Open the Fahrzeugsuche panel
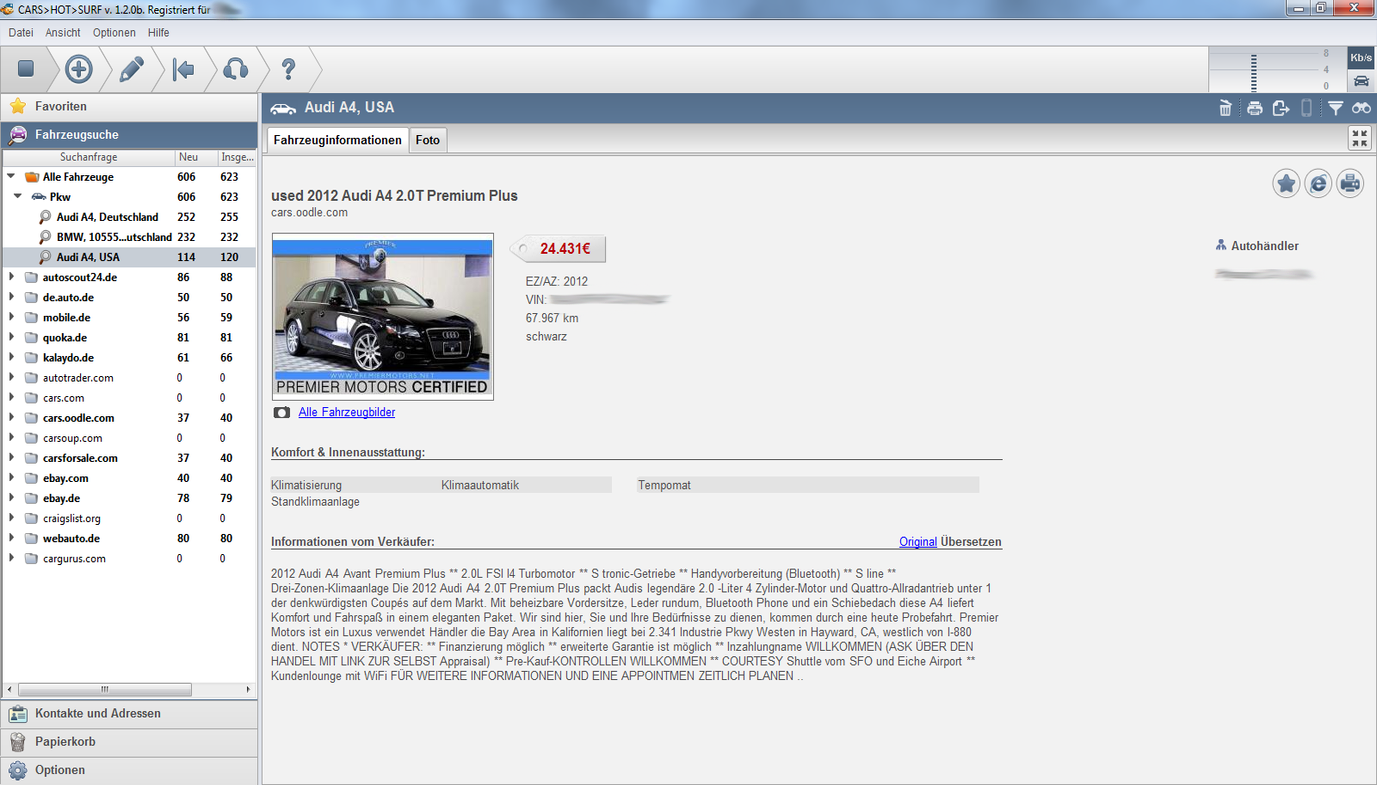Viewport: 1377px width, 785px height. (129, 134)
